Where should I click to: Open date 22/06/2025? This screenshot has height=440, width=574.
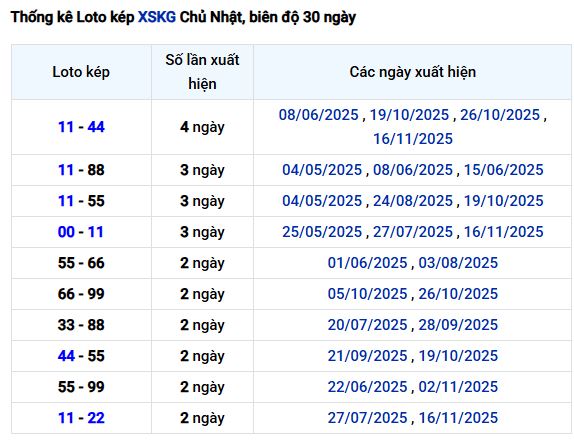(368, 387)
